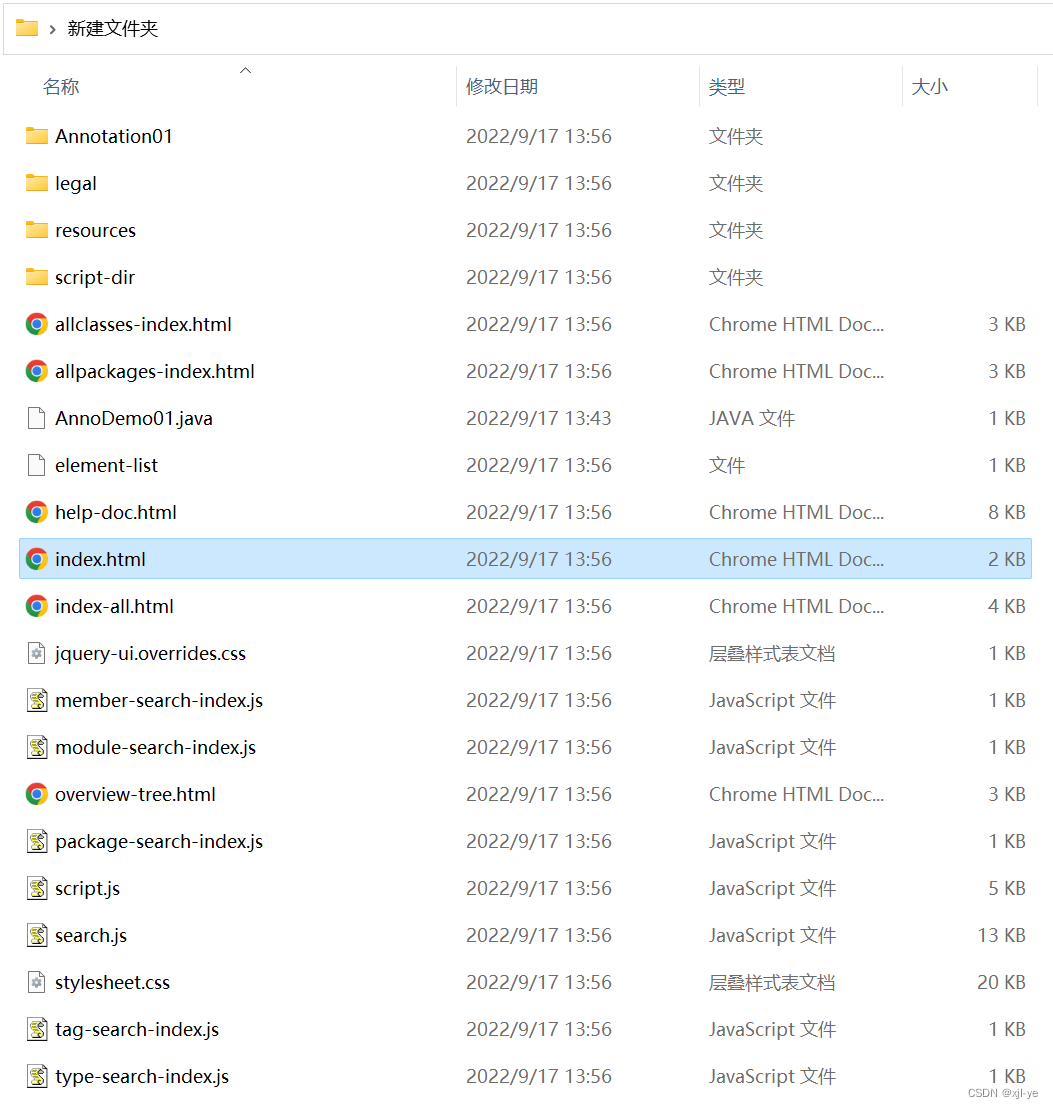Click the 新建文件夹 breadcrumb segment
Viewport: 1053px width, 1109px height.
[x=112, y=28]
